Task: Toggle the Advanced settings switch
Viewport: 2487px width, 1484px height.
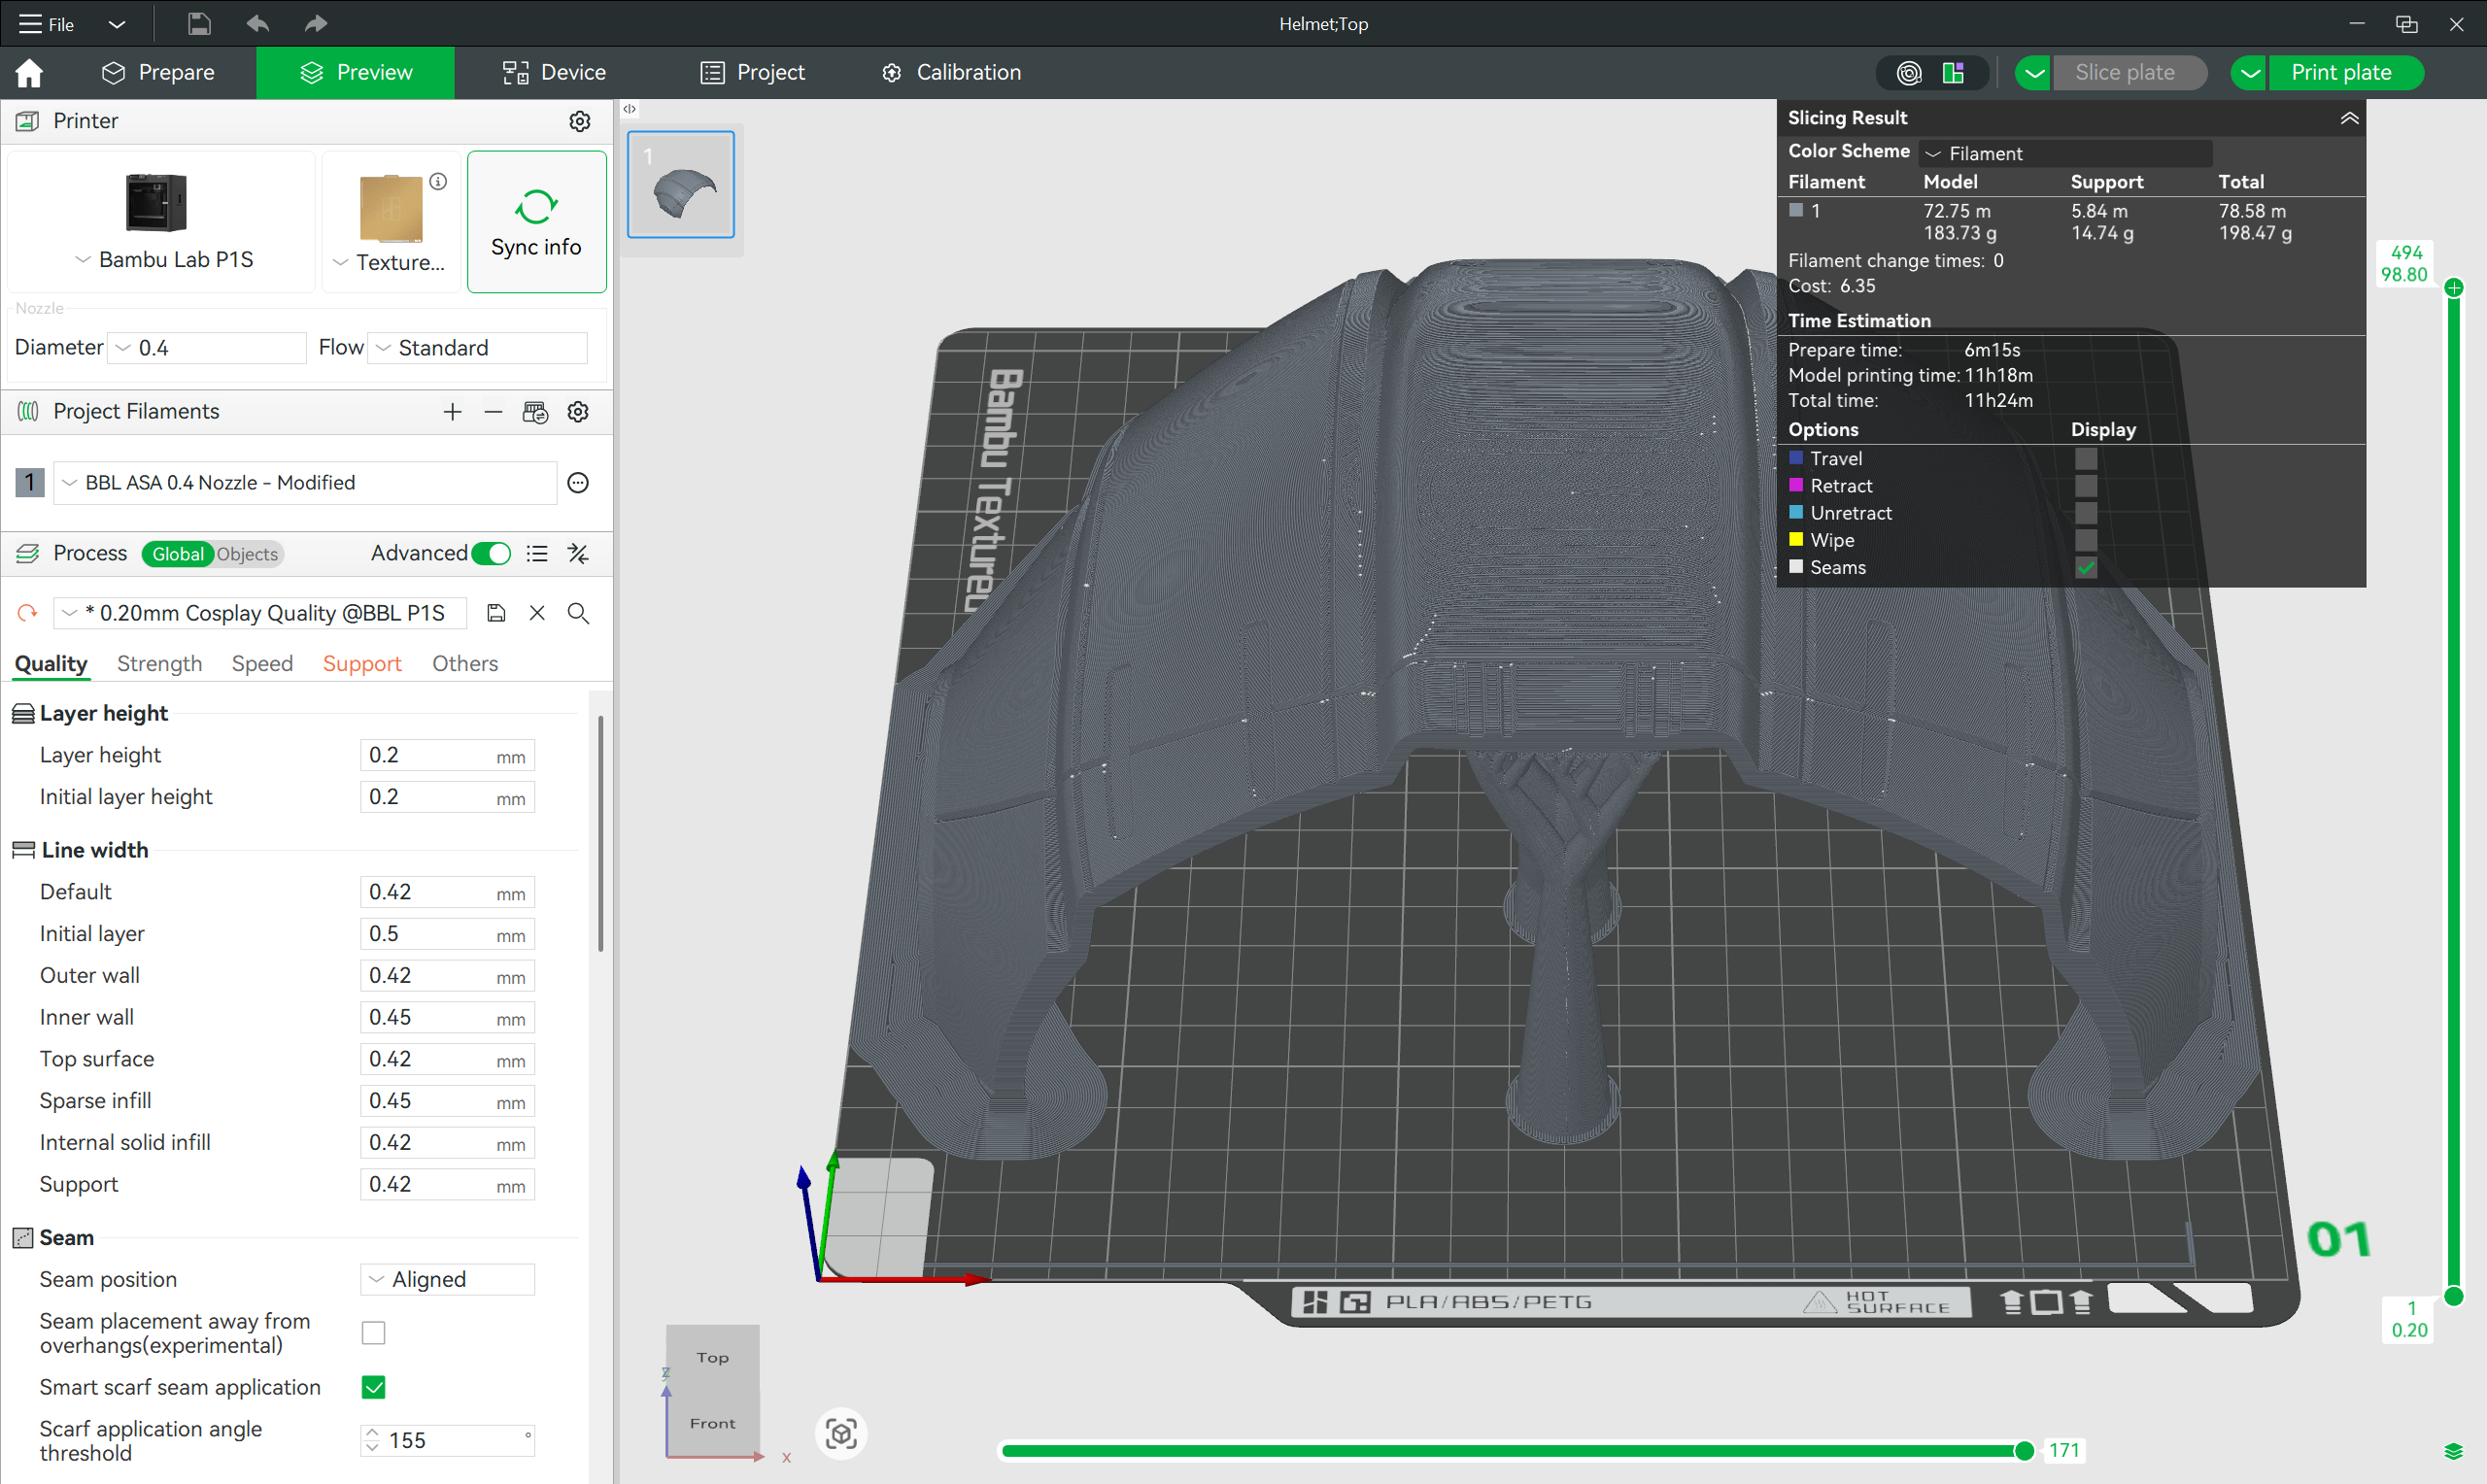Action: coord(491,553)
